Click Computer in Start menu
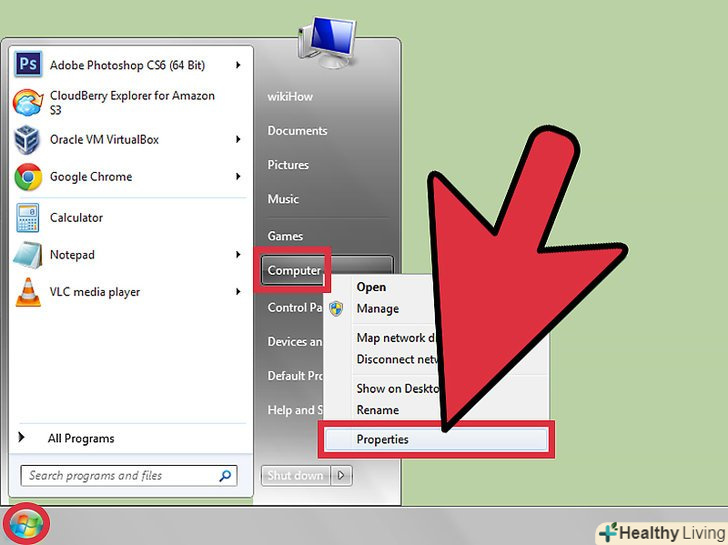The image size is (728, 545). click(x=294, y=270)
